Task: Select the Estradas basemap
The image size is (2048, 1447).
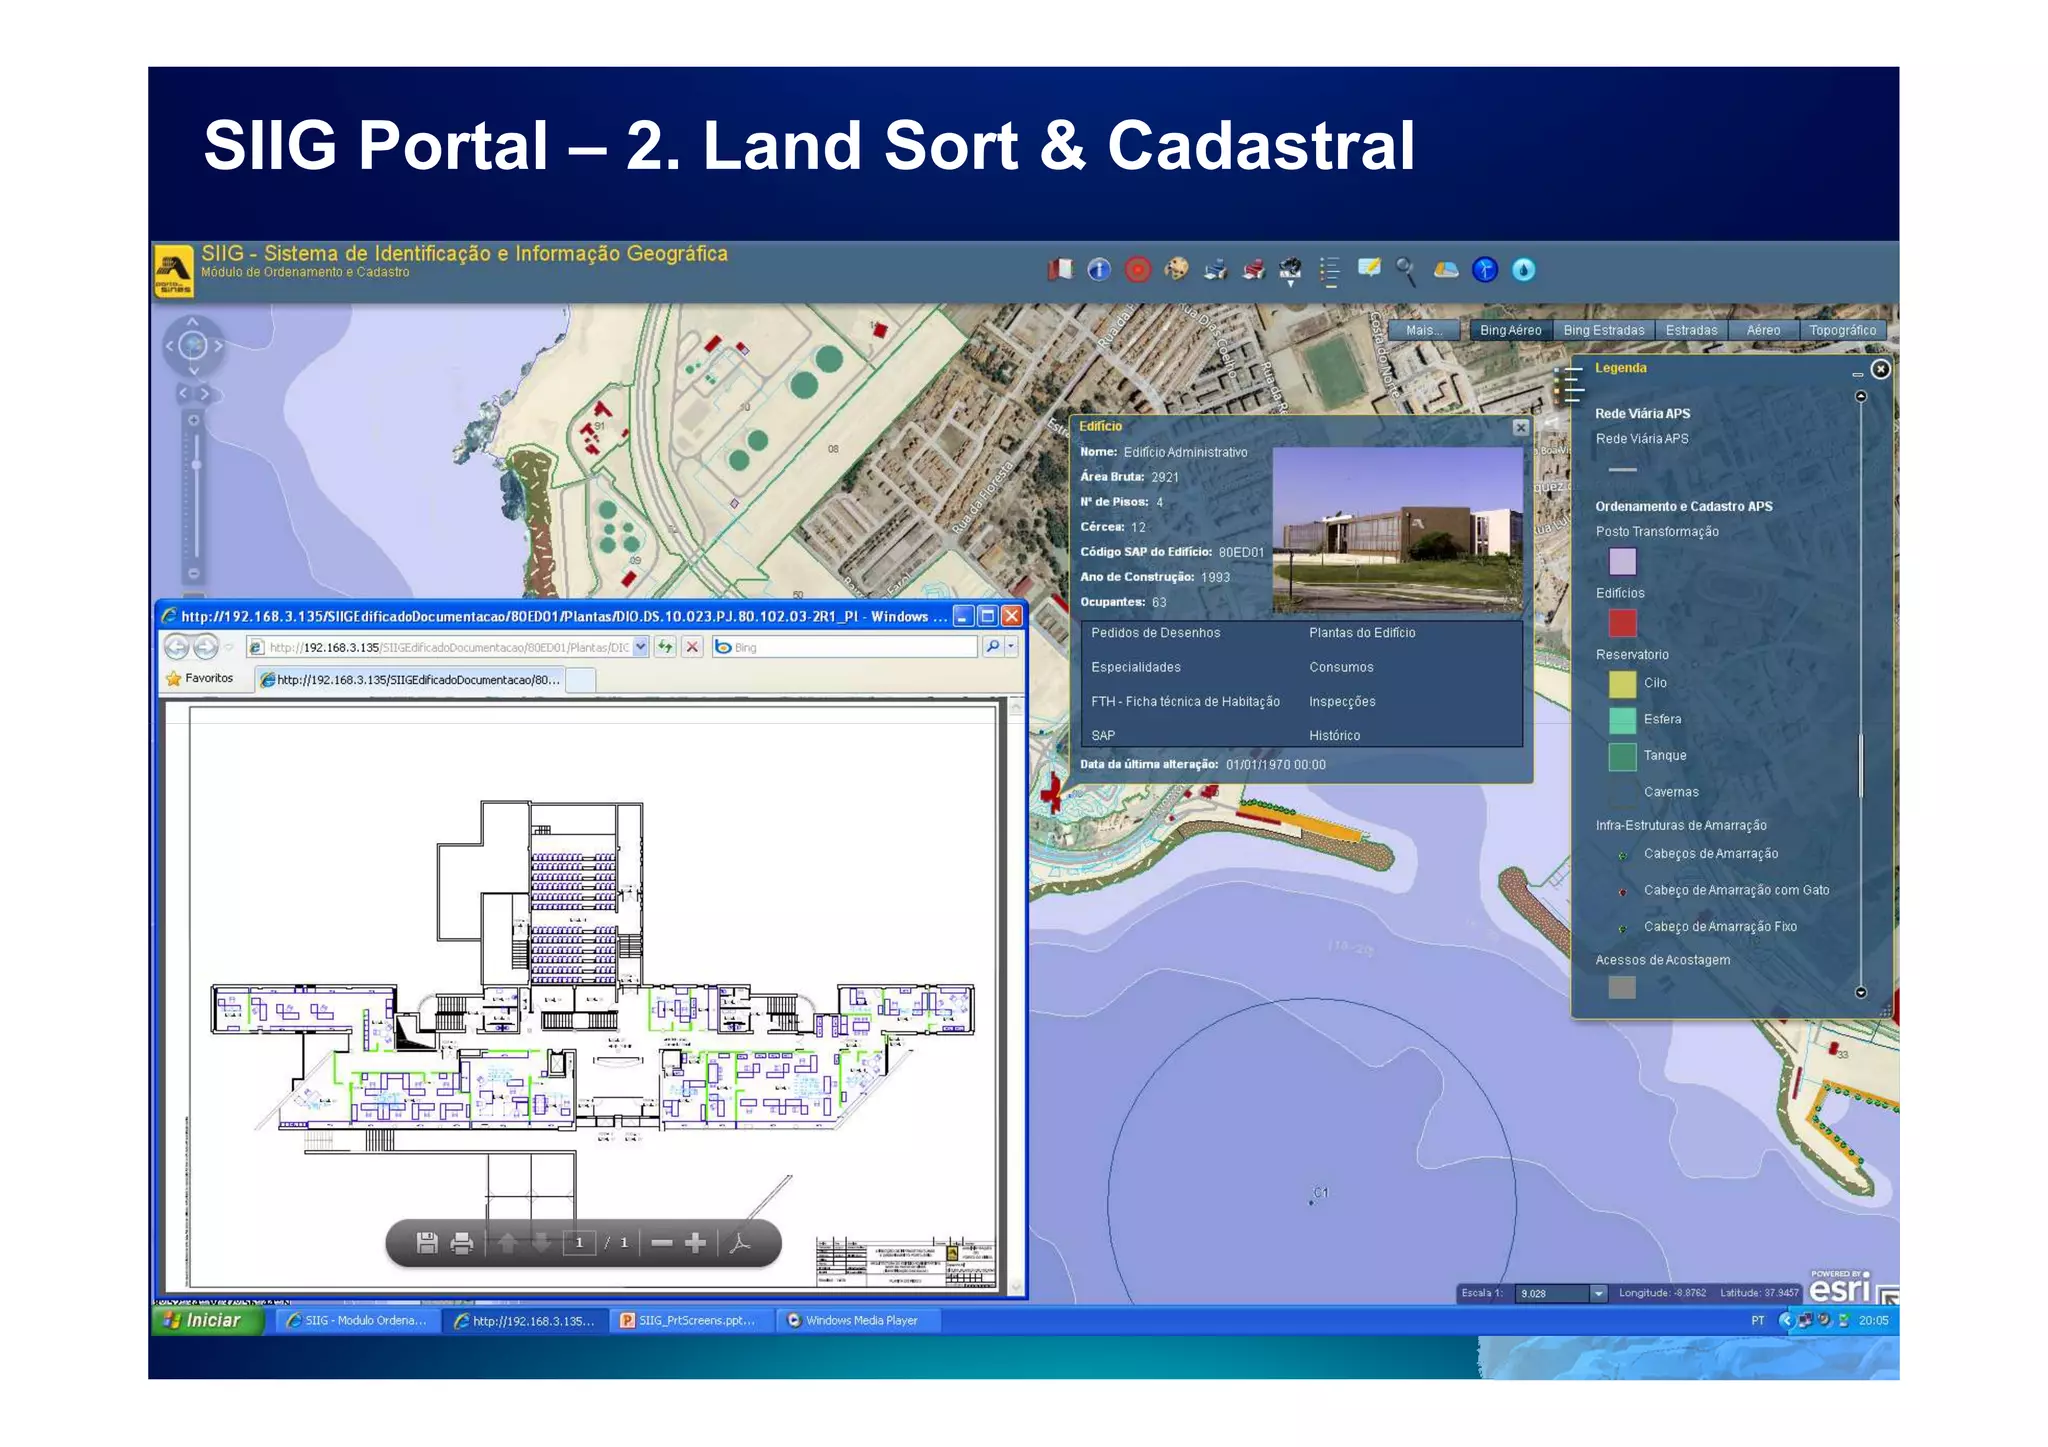Action: (x=1691, y=330)
